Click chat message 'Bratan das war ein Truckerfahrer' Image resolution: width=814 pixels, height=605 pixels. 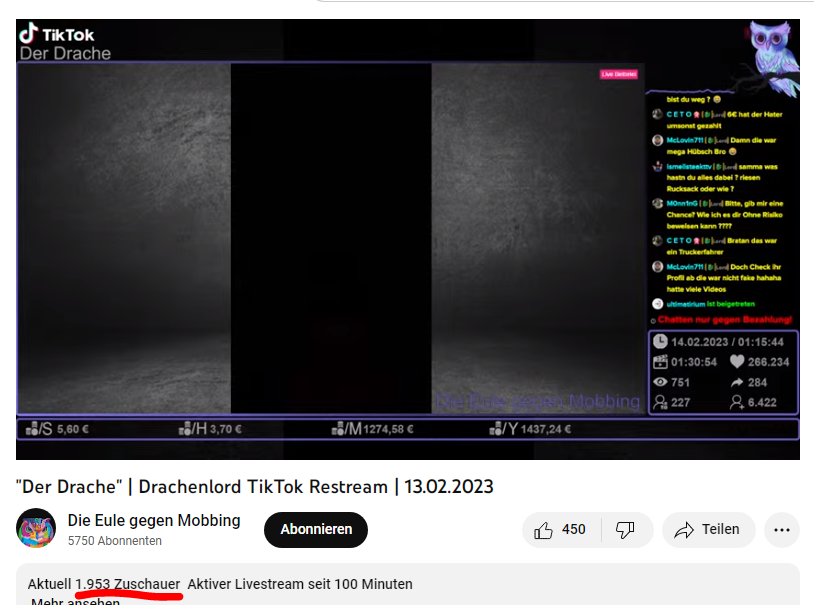[722, 246]
